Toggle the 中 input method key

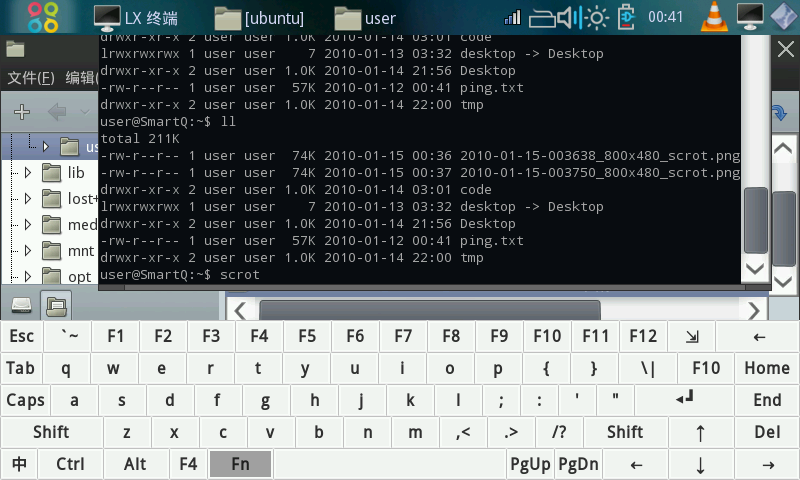point(20,464)
